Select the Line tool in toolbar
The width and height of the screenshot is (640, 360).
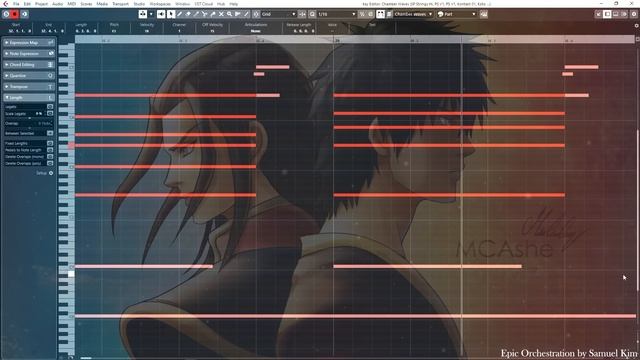click(247, 14)
